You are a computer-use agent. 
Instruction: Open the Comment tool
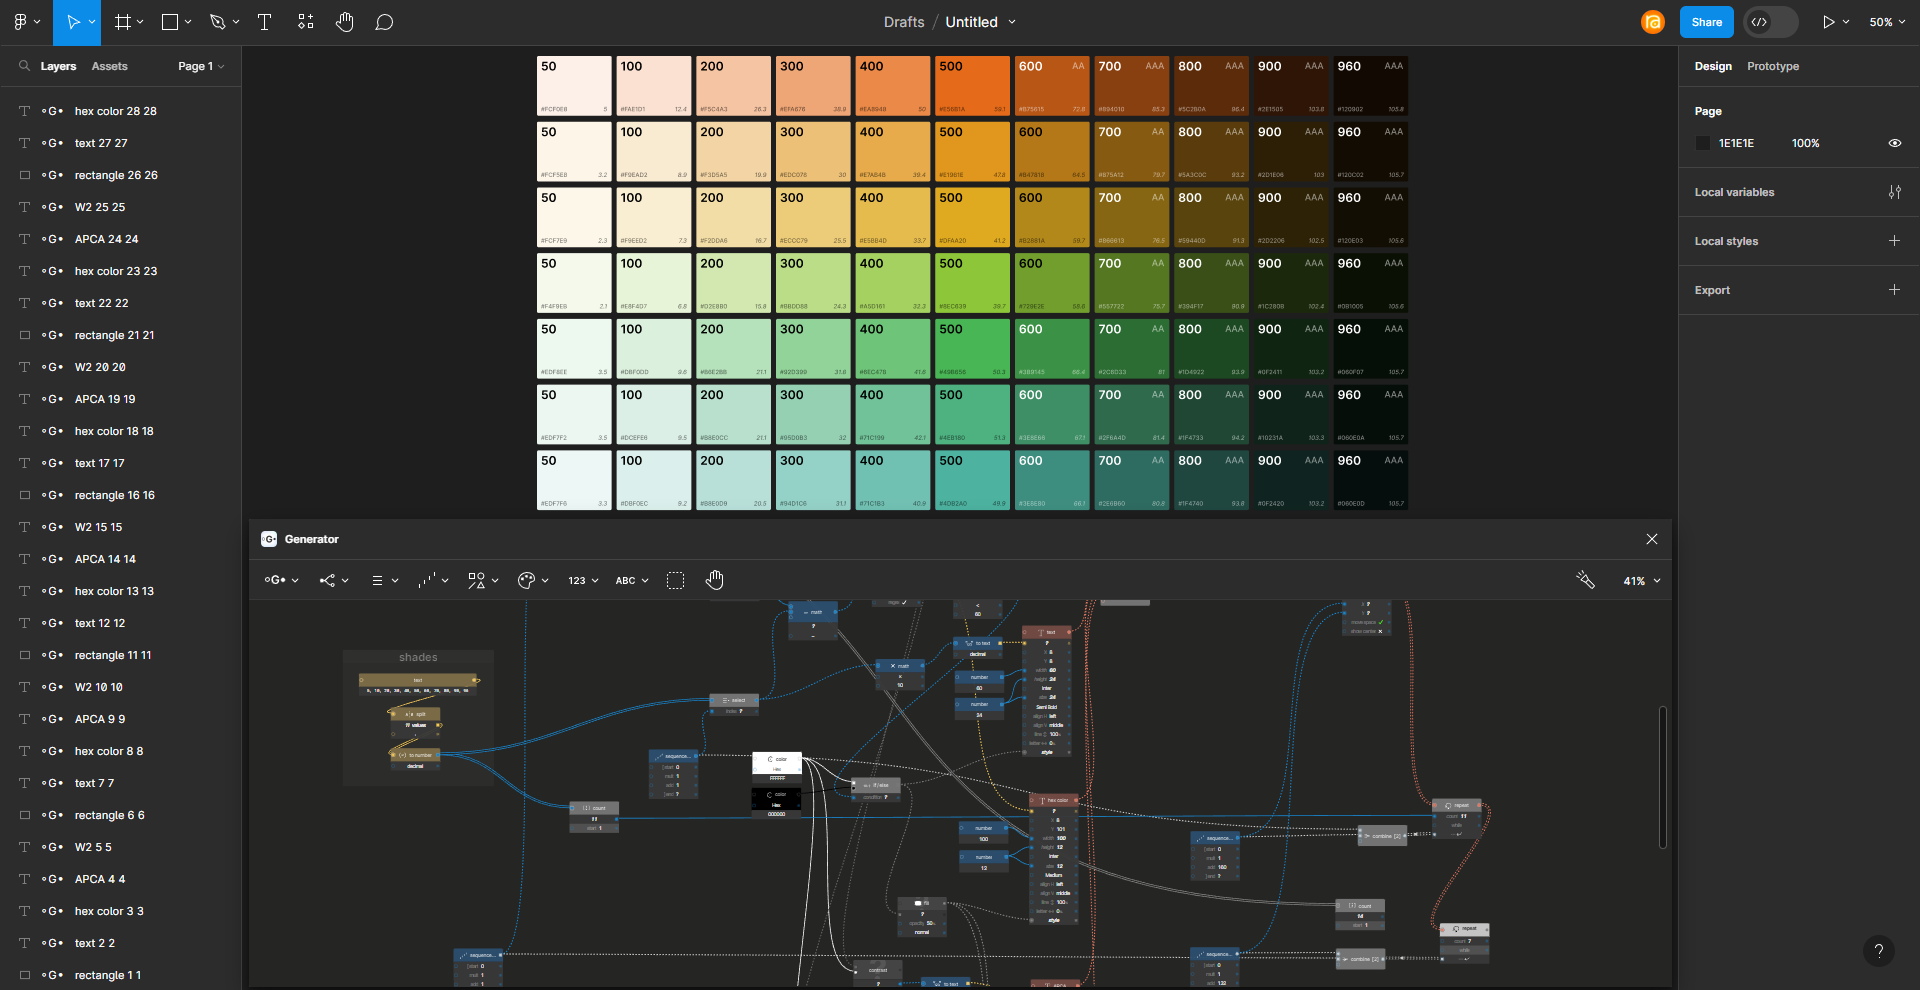pyautogui.click(x=384, y=21)
